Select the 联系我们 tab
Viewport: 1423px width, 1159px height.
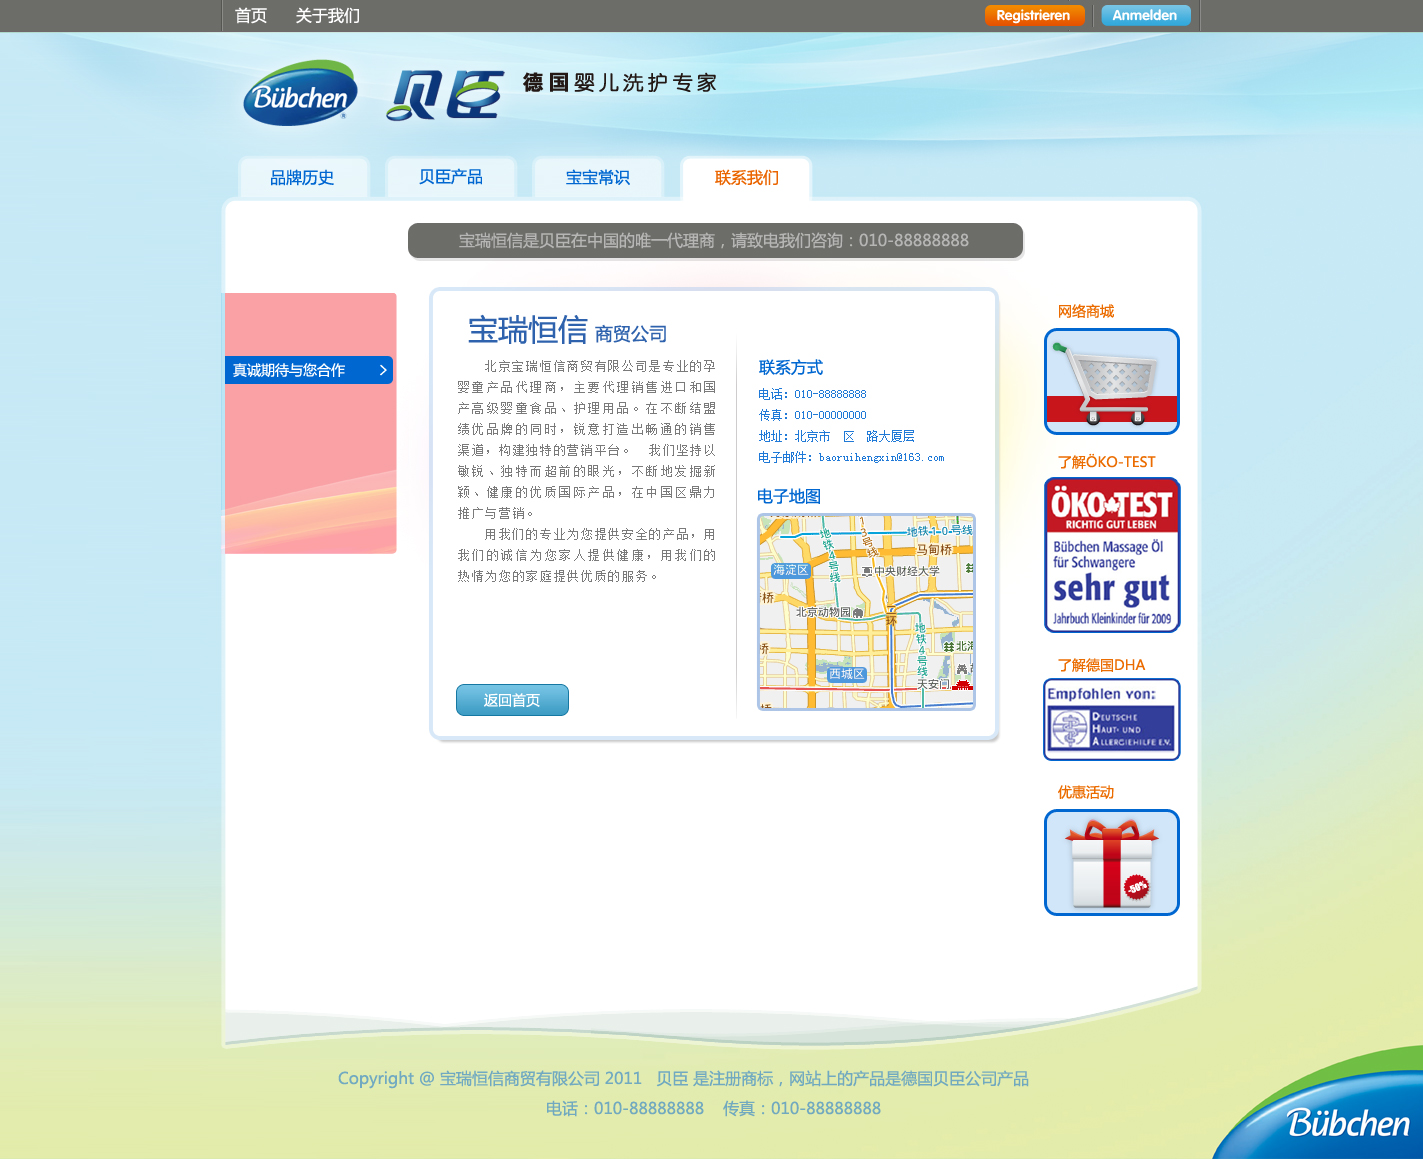coord(746,178)
